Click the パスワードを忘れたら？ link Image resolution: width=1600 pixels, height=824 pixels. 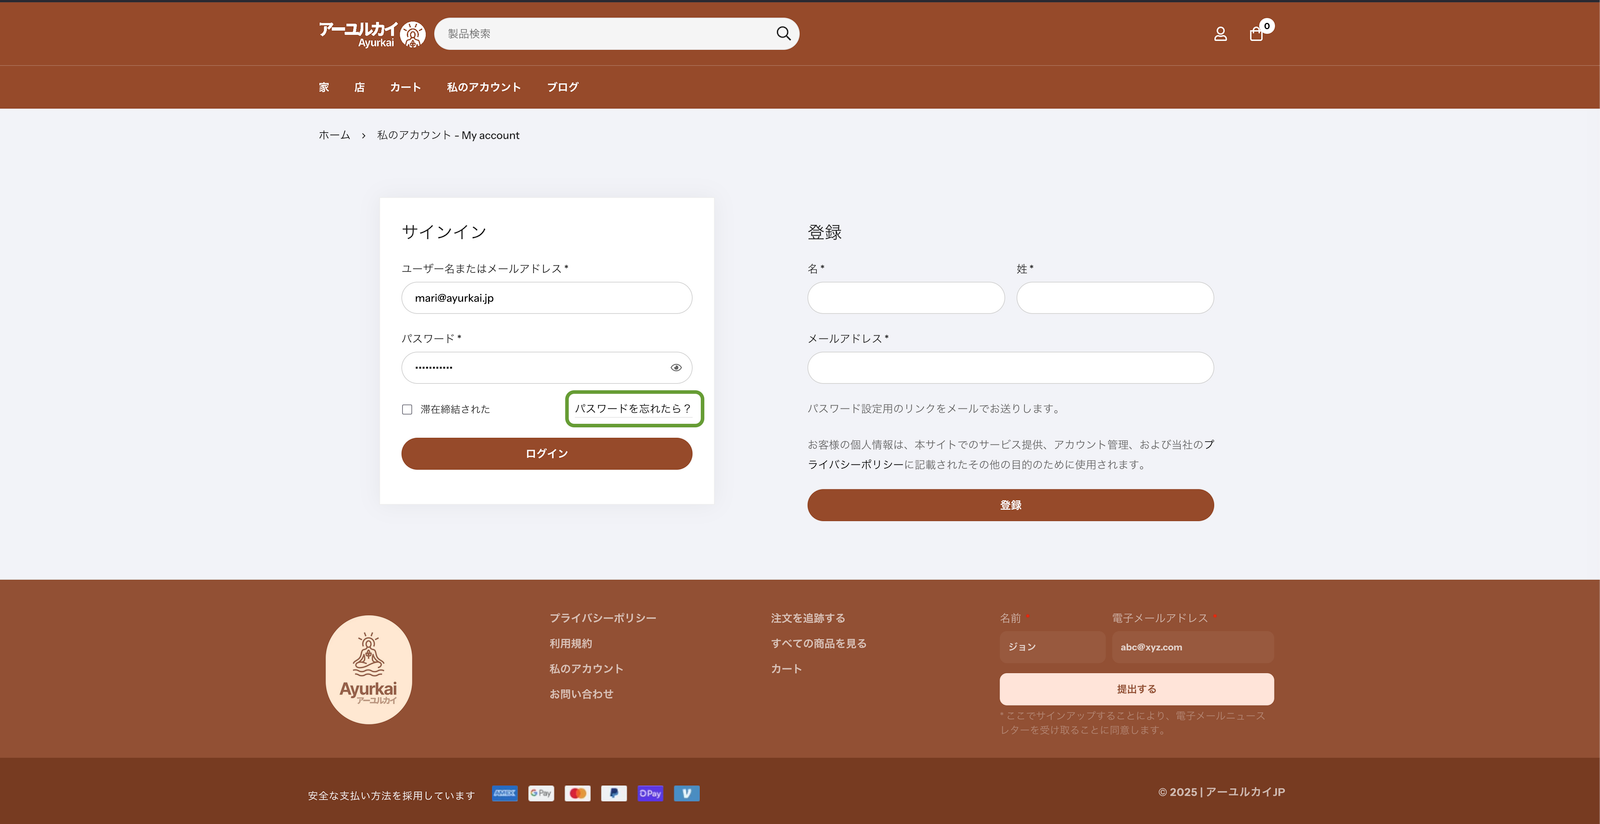633,409
